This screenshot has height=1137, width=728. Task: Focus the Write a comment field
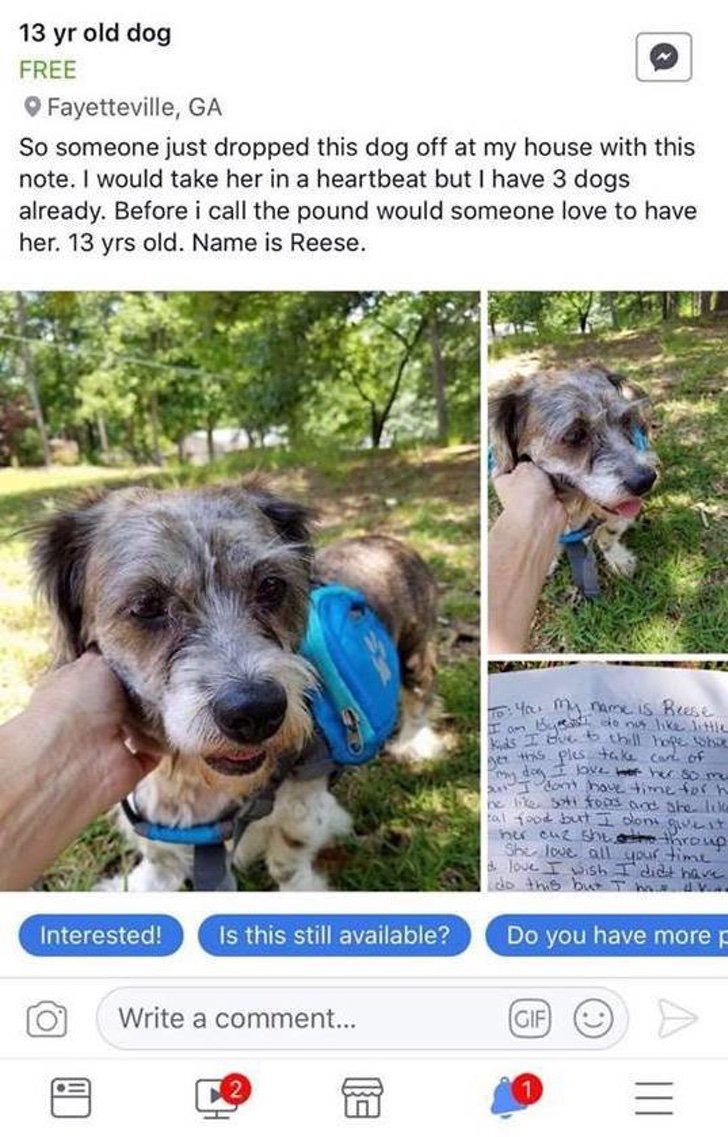point(362,1019)
